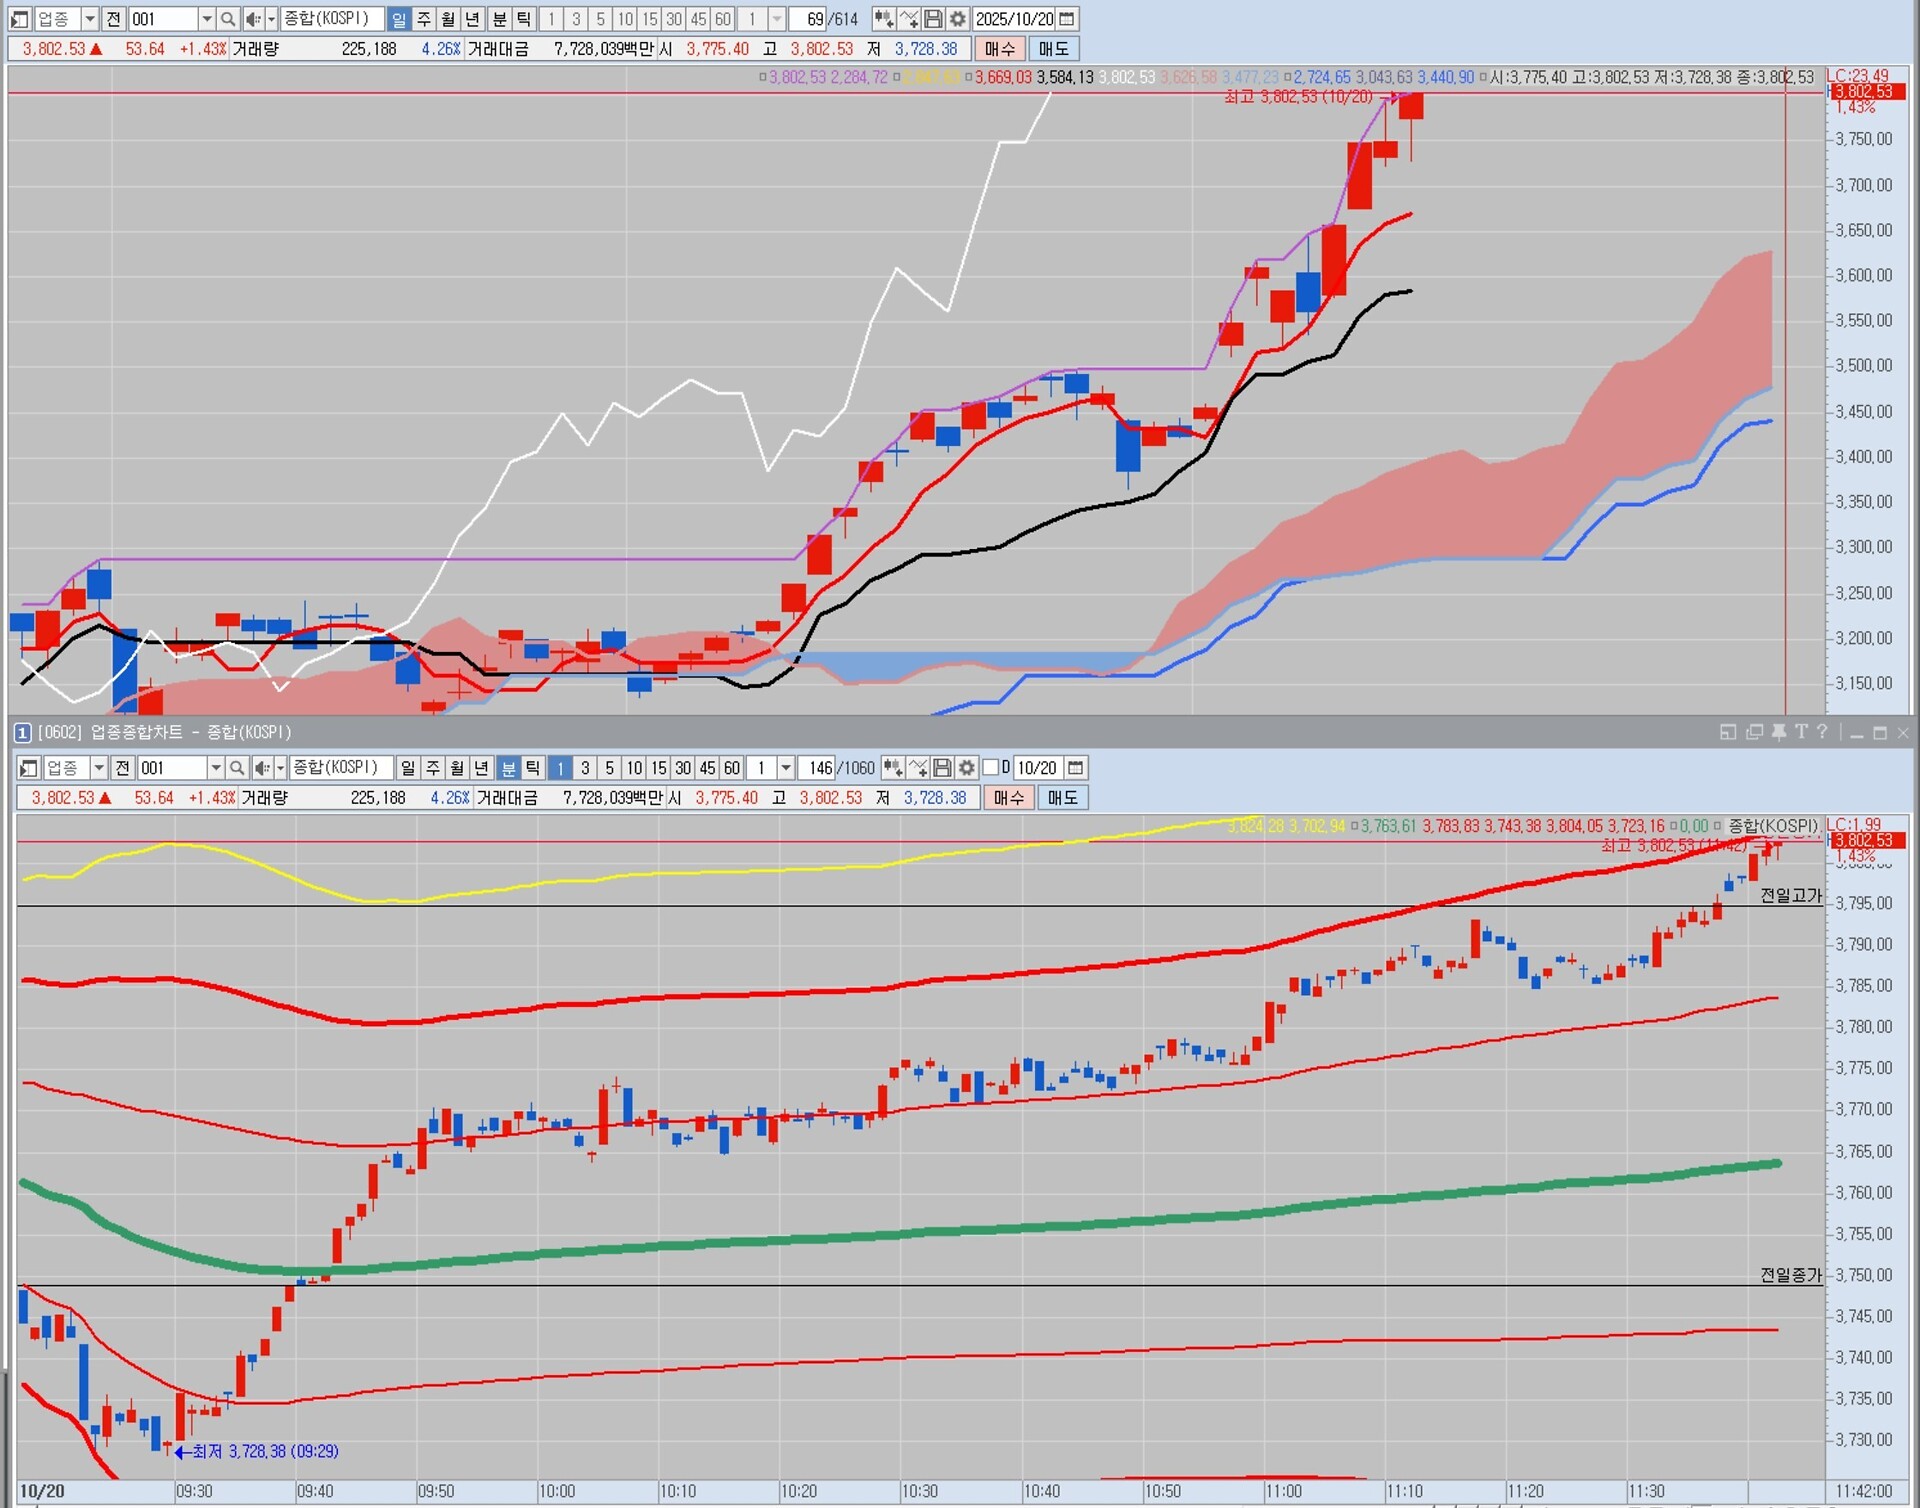Screen dimensions: 1920x1508
Task: Switch top chart to weekly (주) period
Action: [x=424, y=19]
